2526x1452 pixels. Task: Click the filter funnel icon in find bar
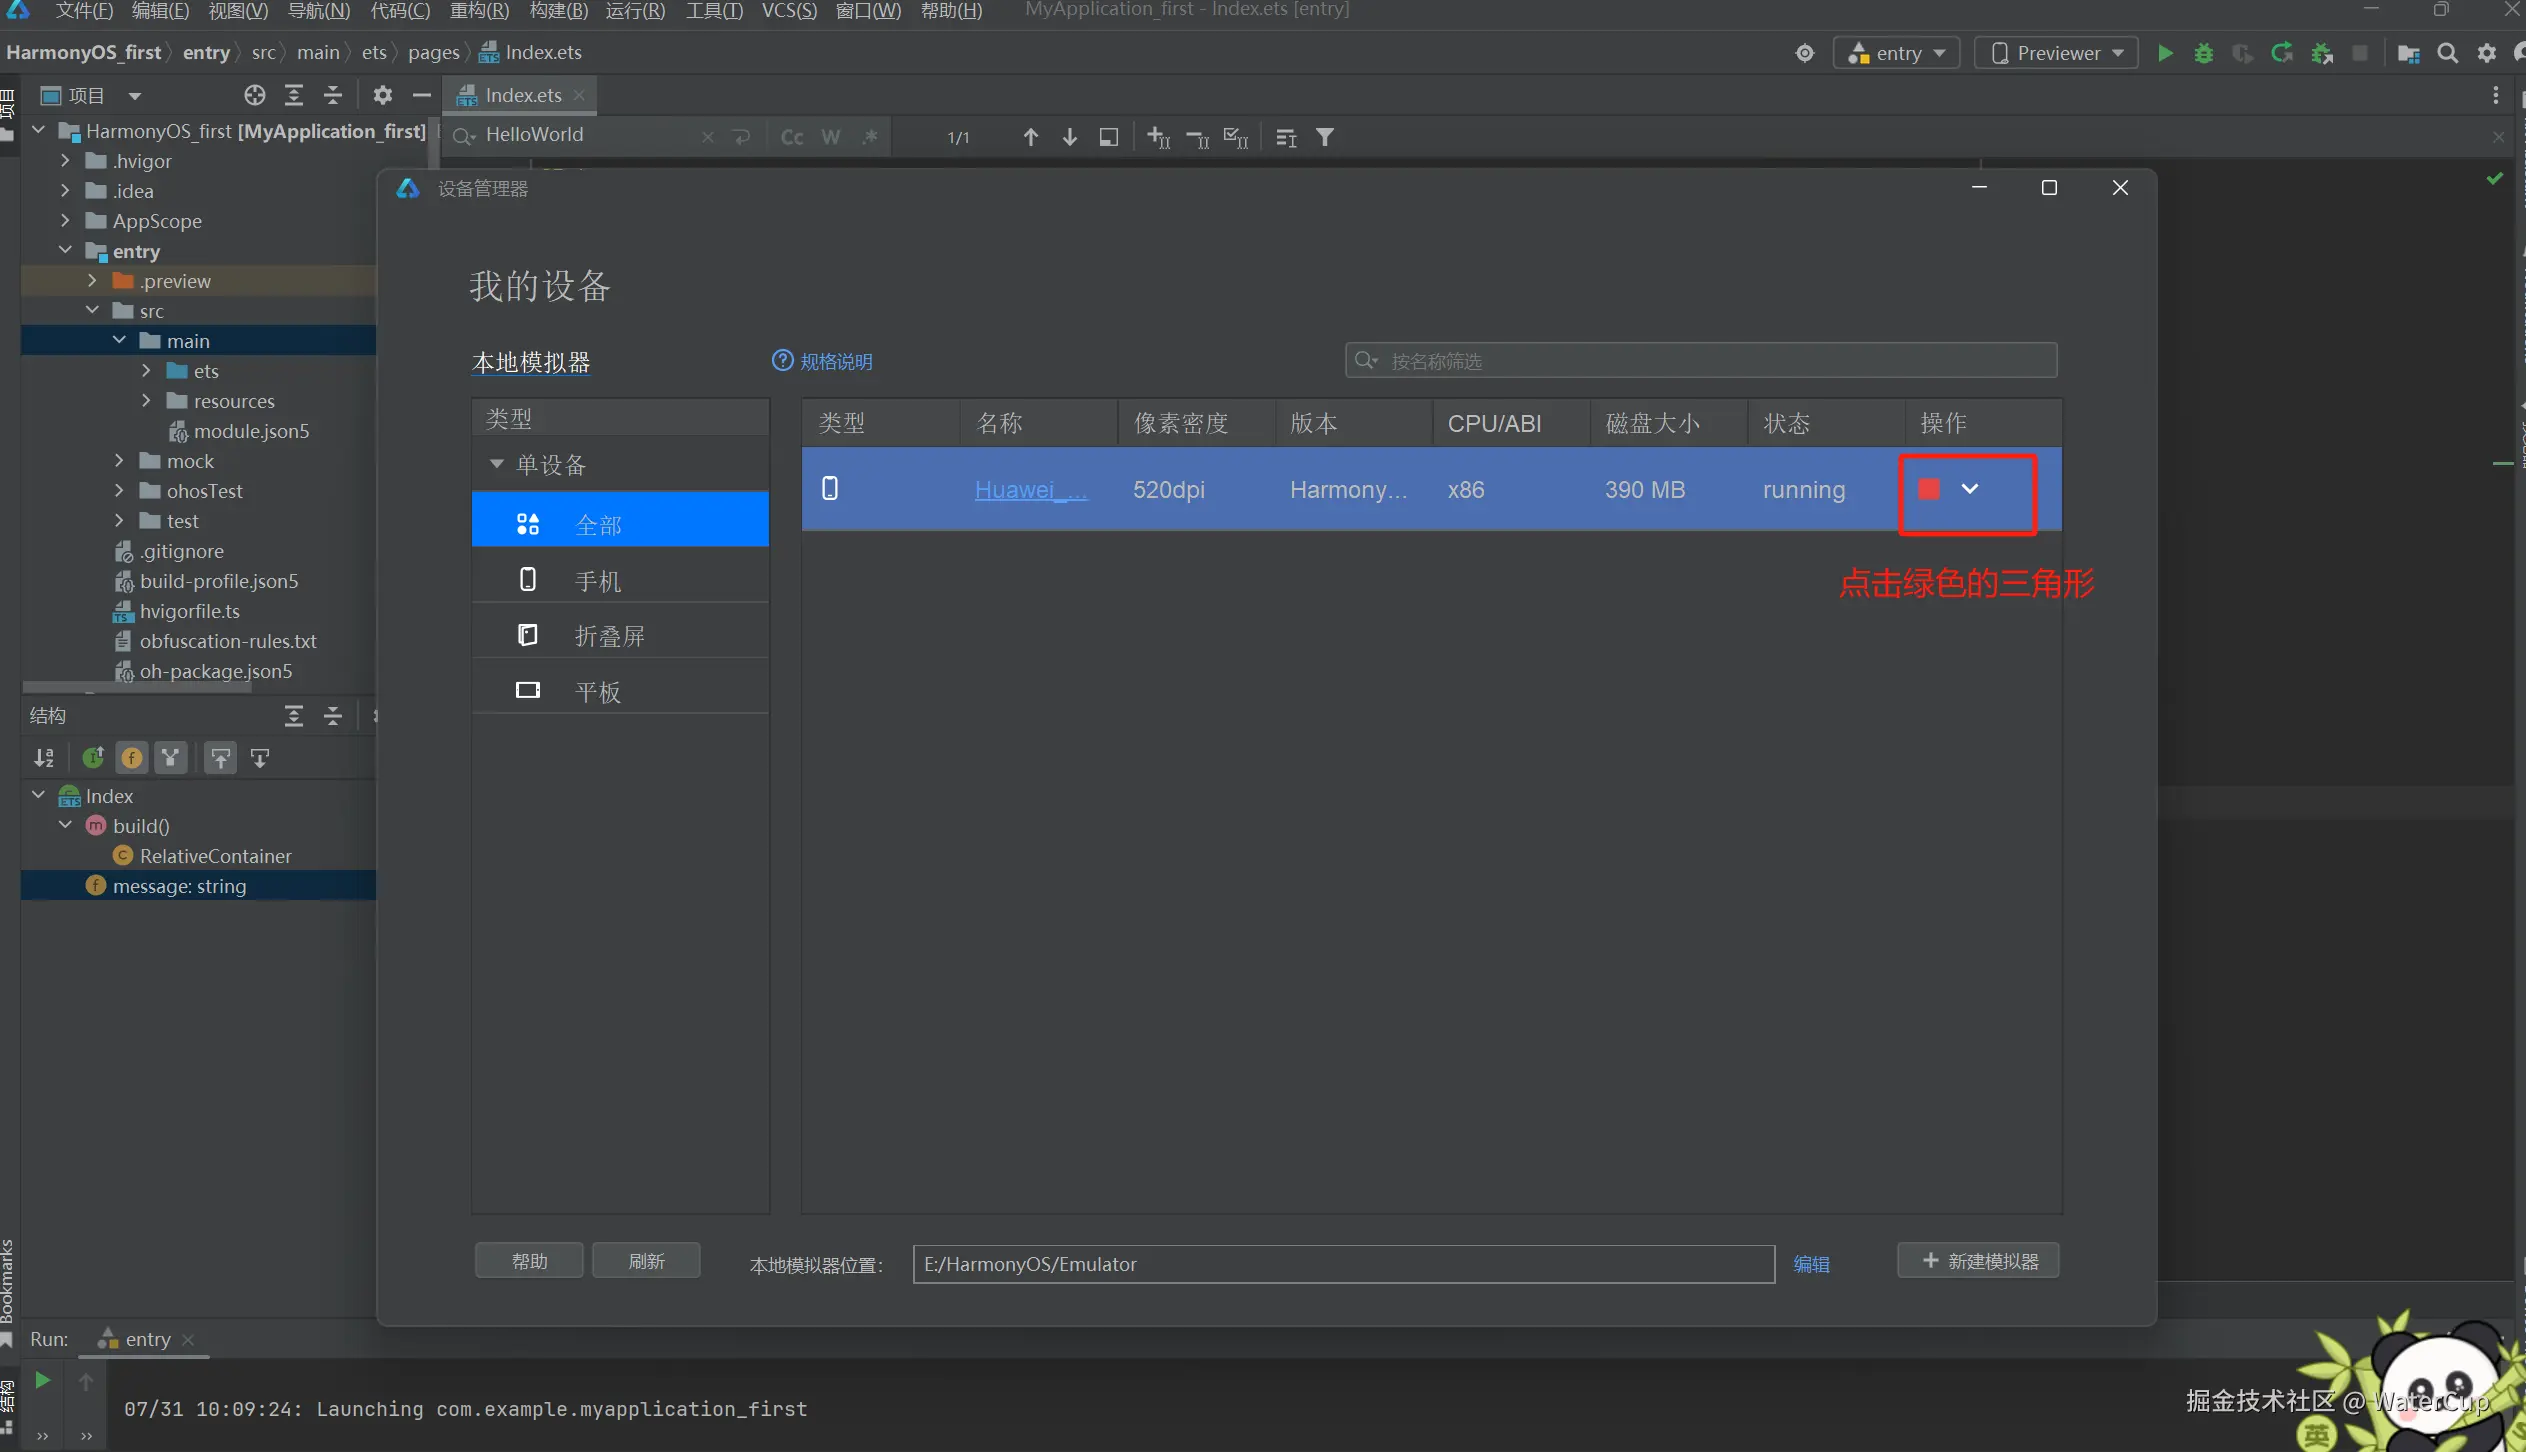pos(1325,137)
